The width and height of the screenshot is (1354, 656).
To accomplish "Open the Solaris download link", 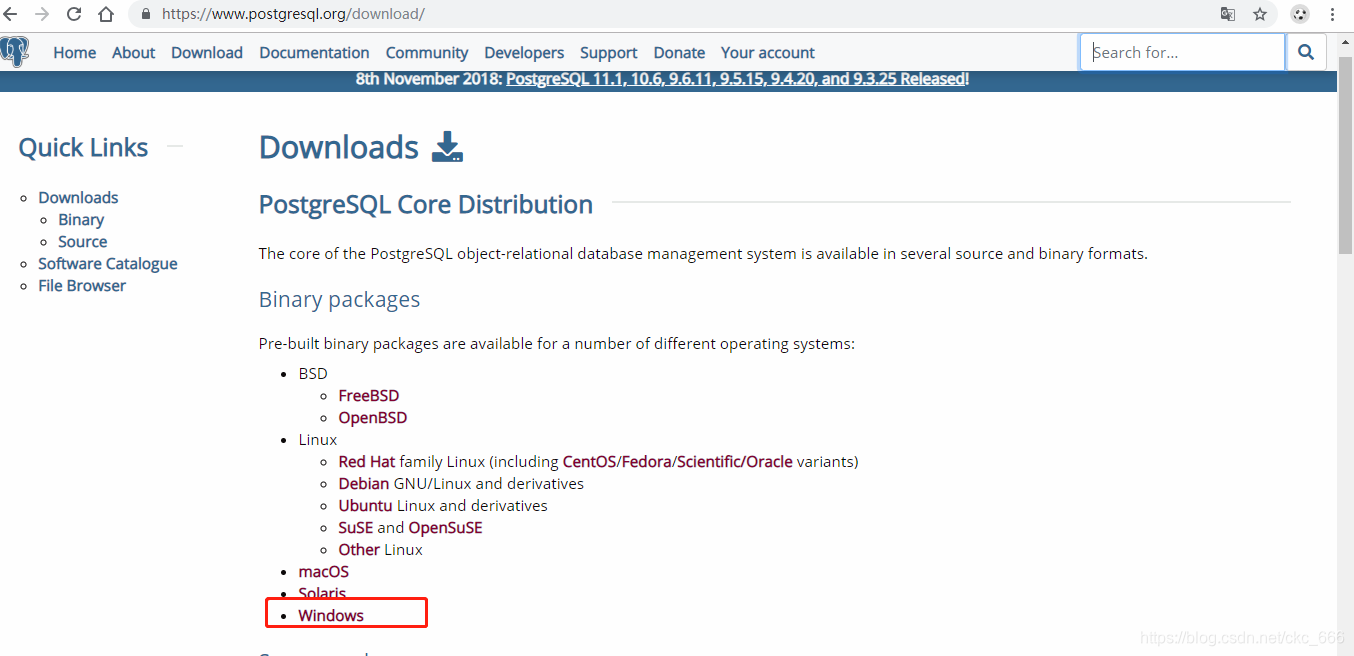I will point(322,594).
